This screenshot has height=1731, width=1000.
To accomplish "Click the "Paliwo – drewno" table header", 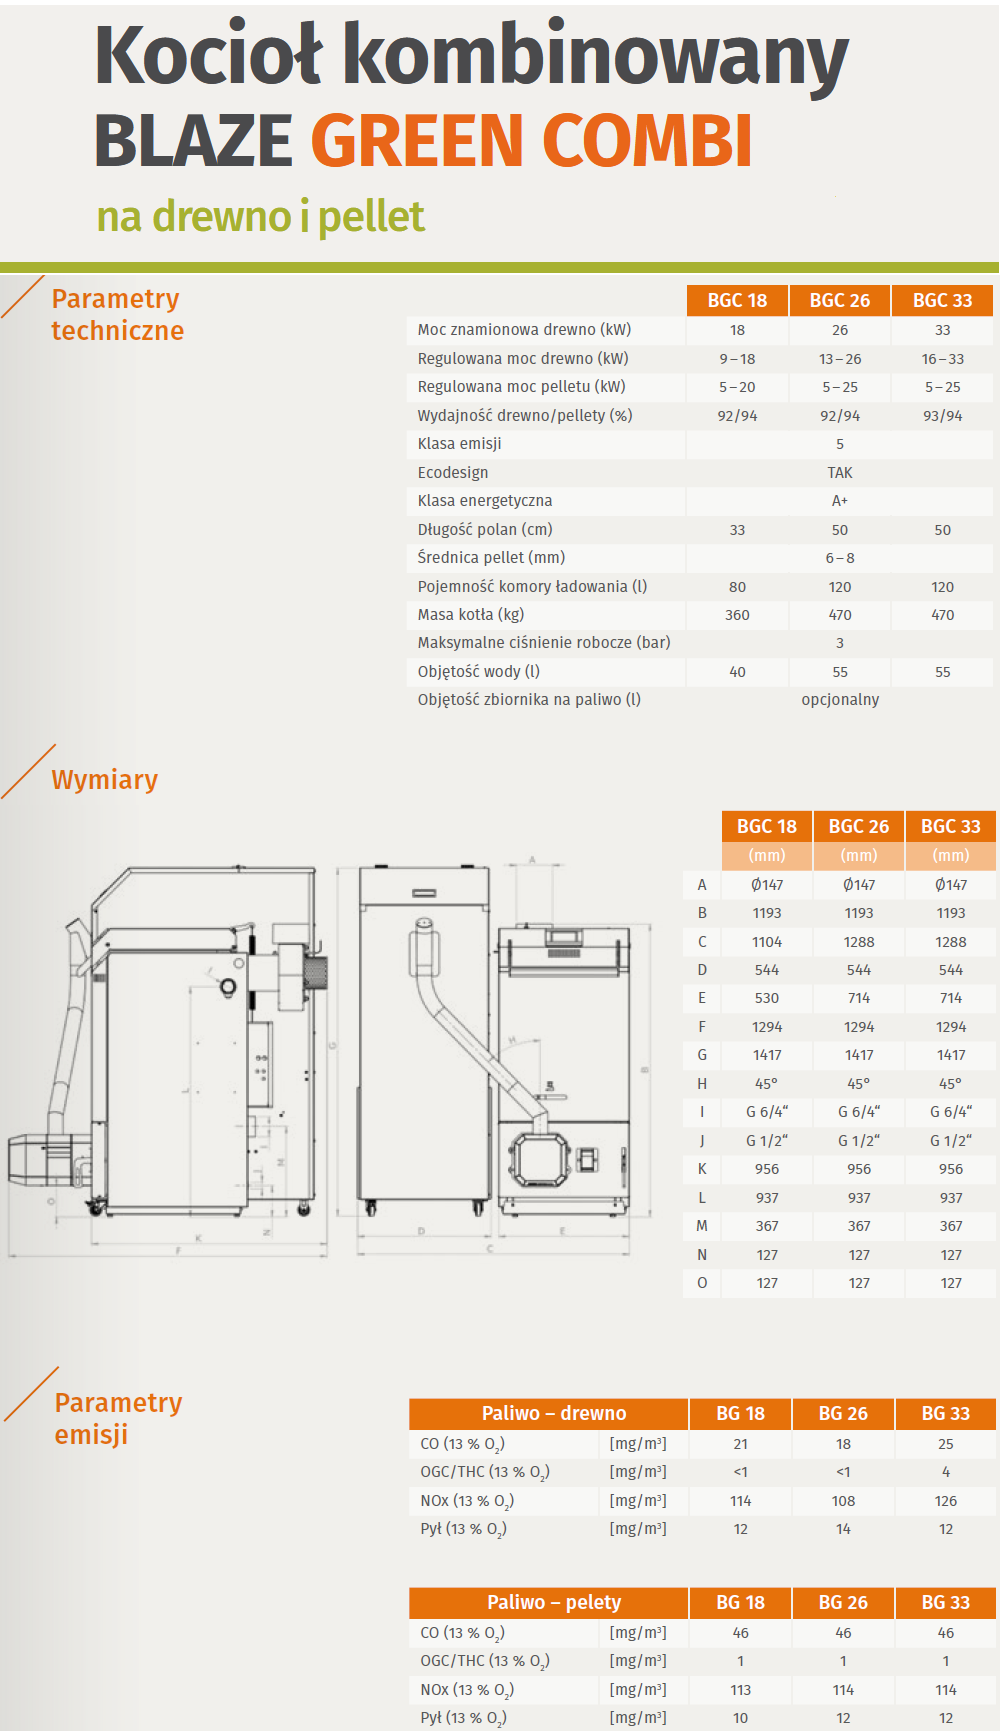I will pos(554,1413).
